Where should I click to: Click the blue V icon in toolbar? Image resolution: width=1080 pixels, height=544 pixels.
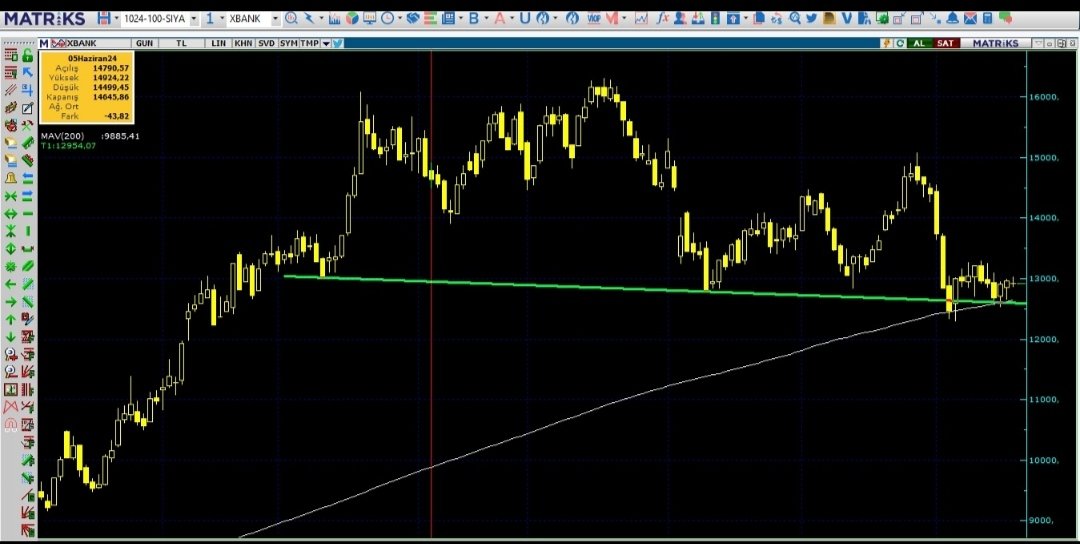click(x=847, y=19)
